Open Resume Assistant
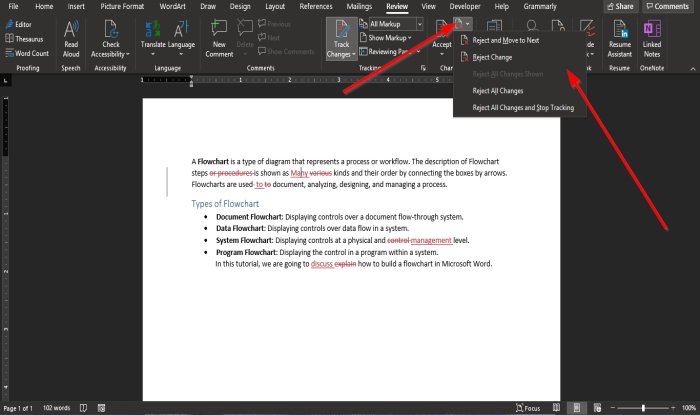This screenshot has height=415, width=700. [x=620, y=39]
